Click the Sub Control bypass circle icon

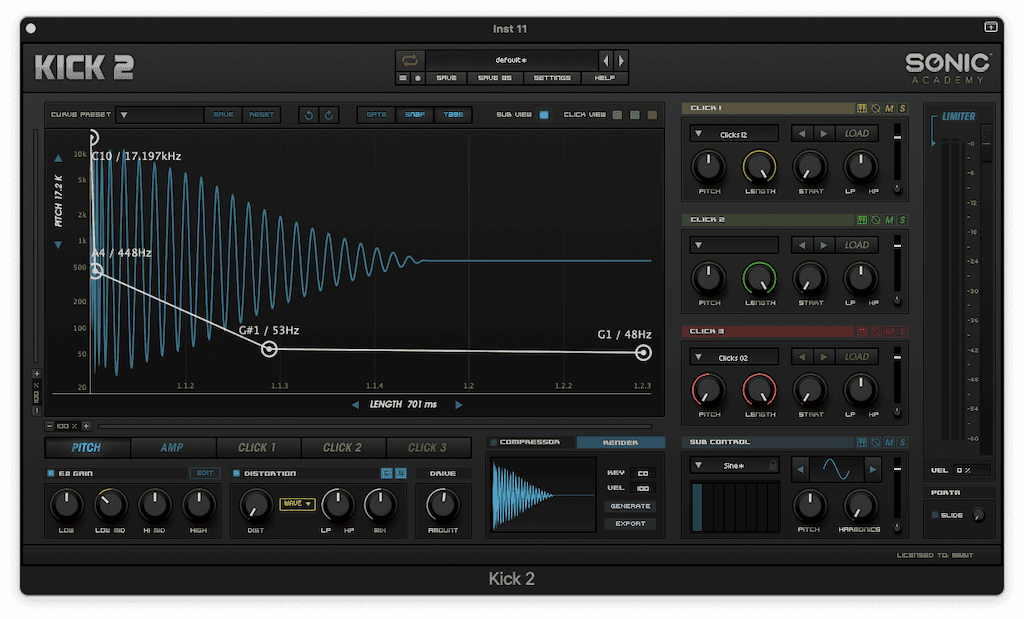(x=876, y=443)
